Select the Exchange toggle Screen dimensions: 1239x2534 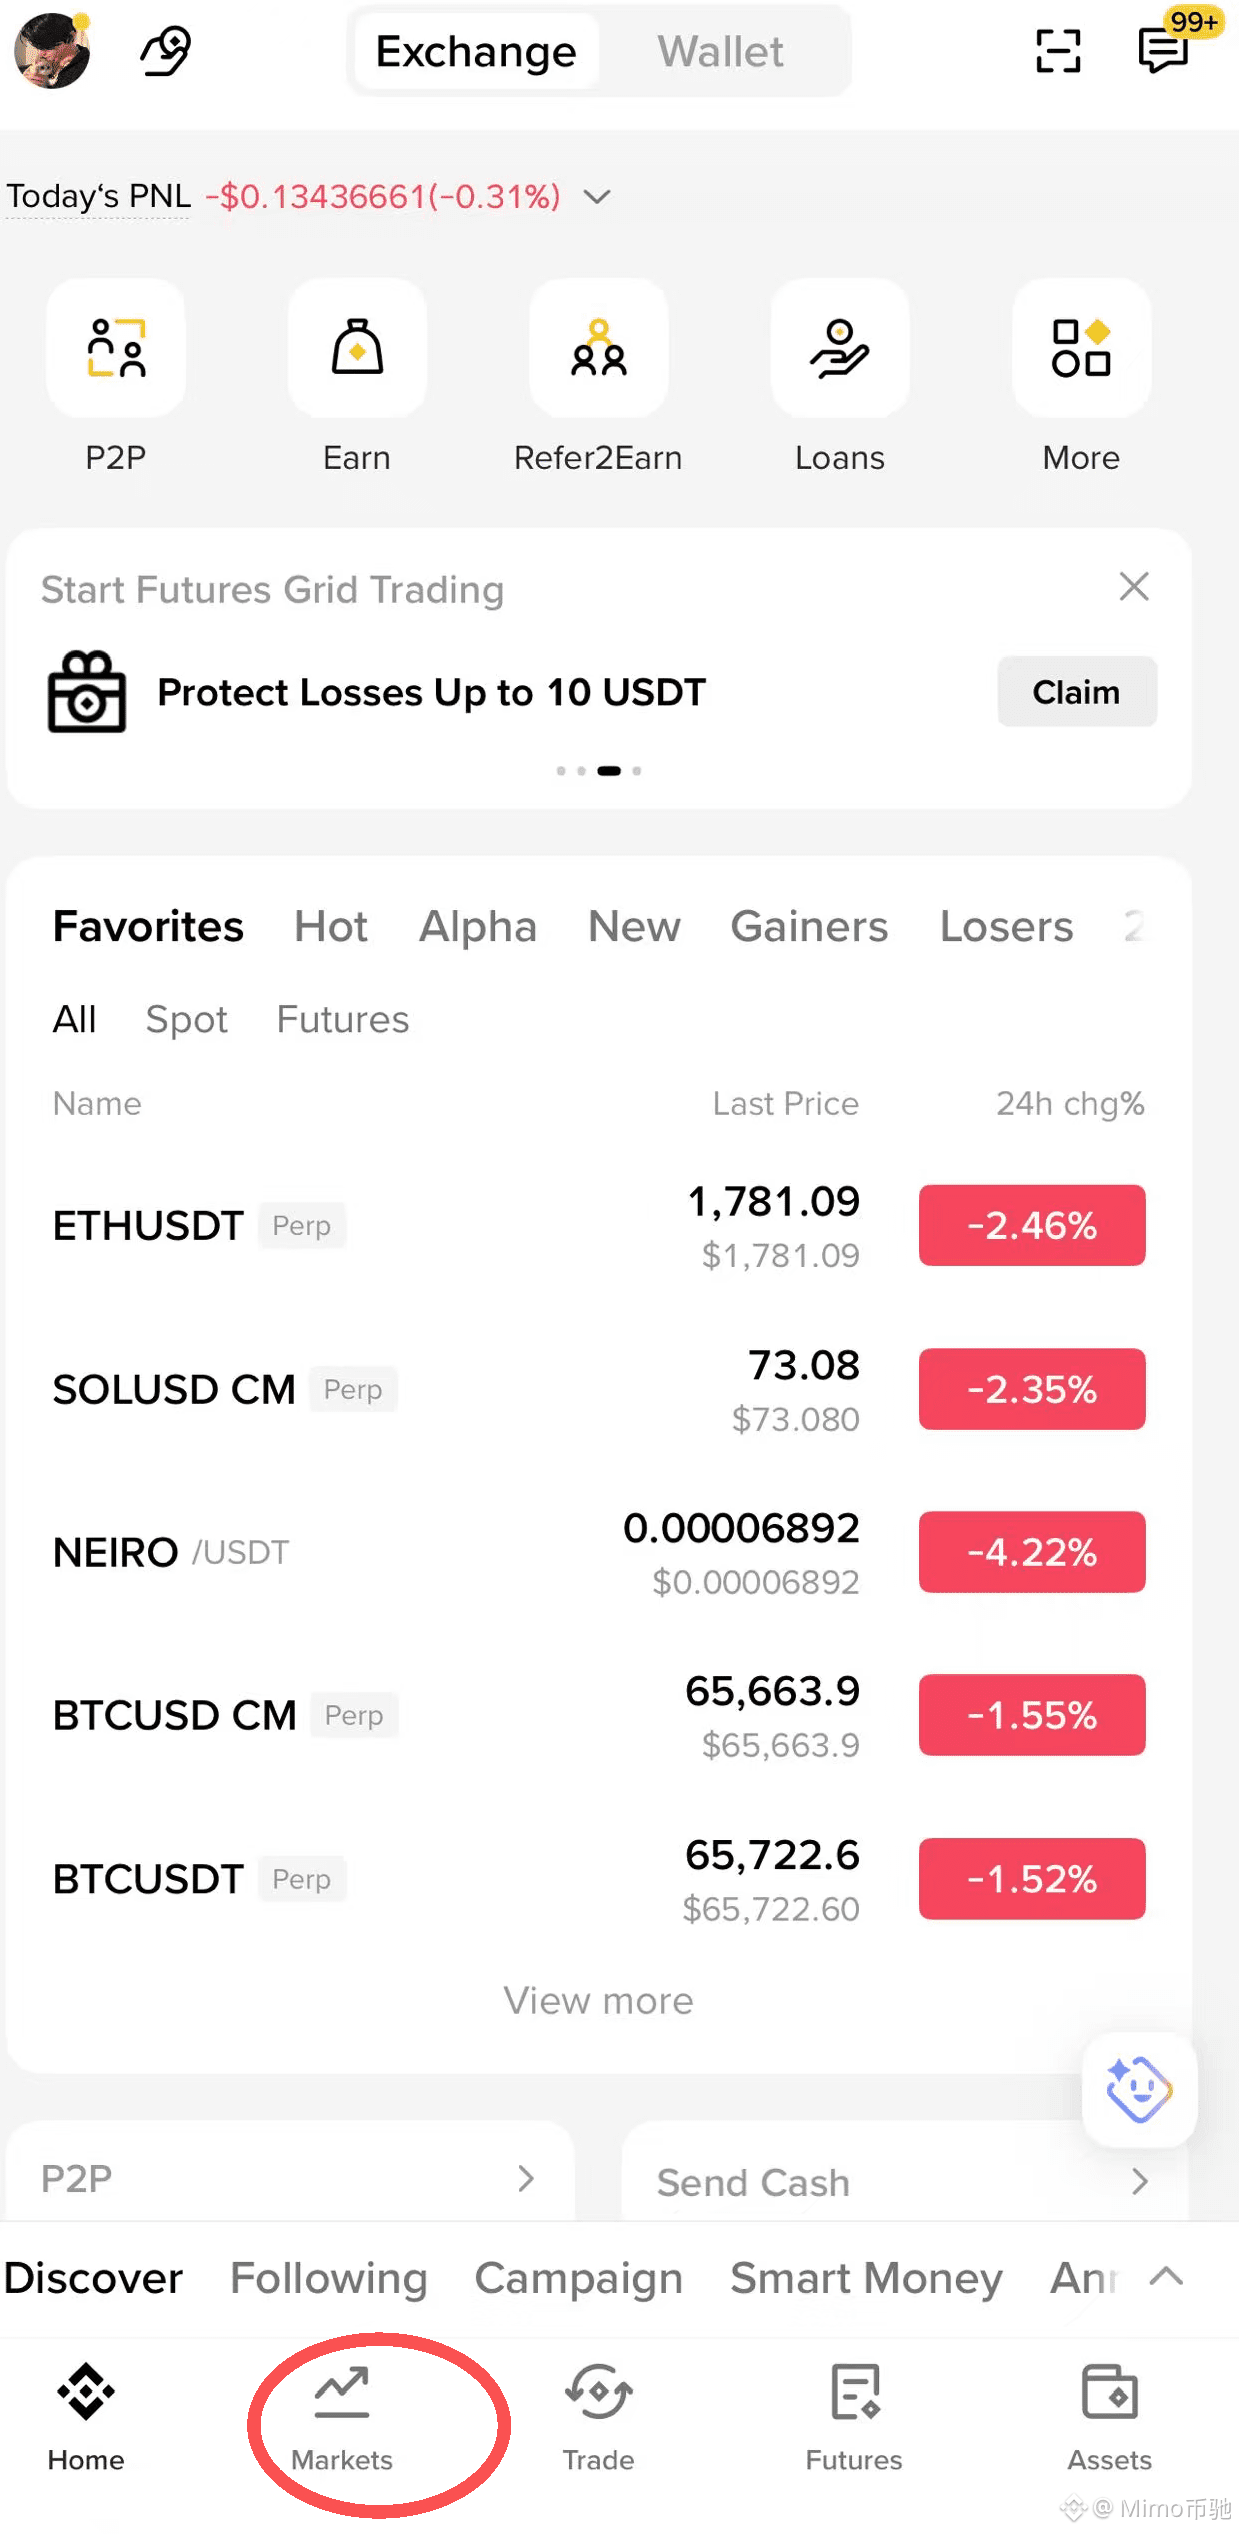click(476, 52)
